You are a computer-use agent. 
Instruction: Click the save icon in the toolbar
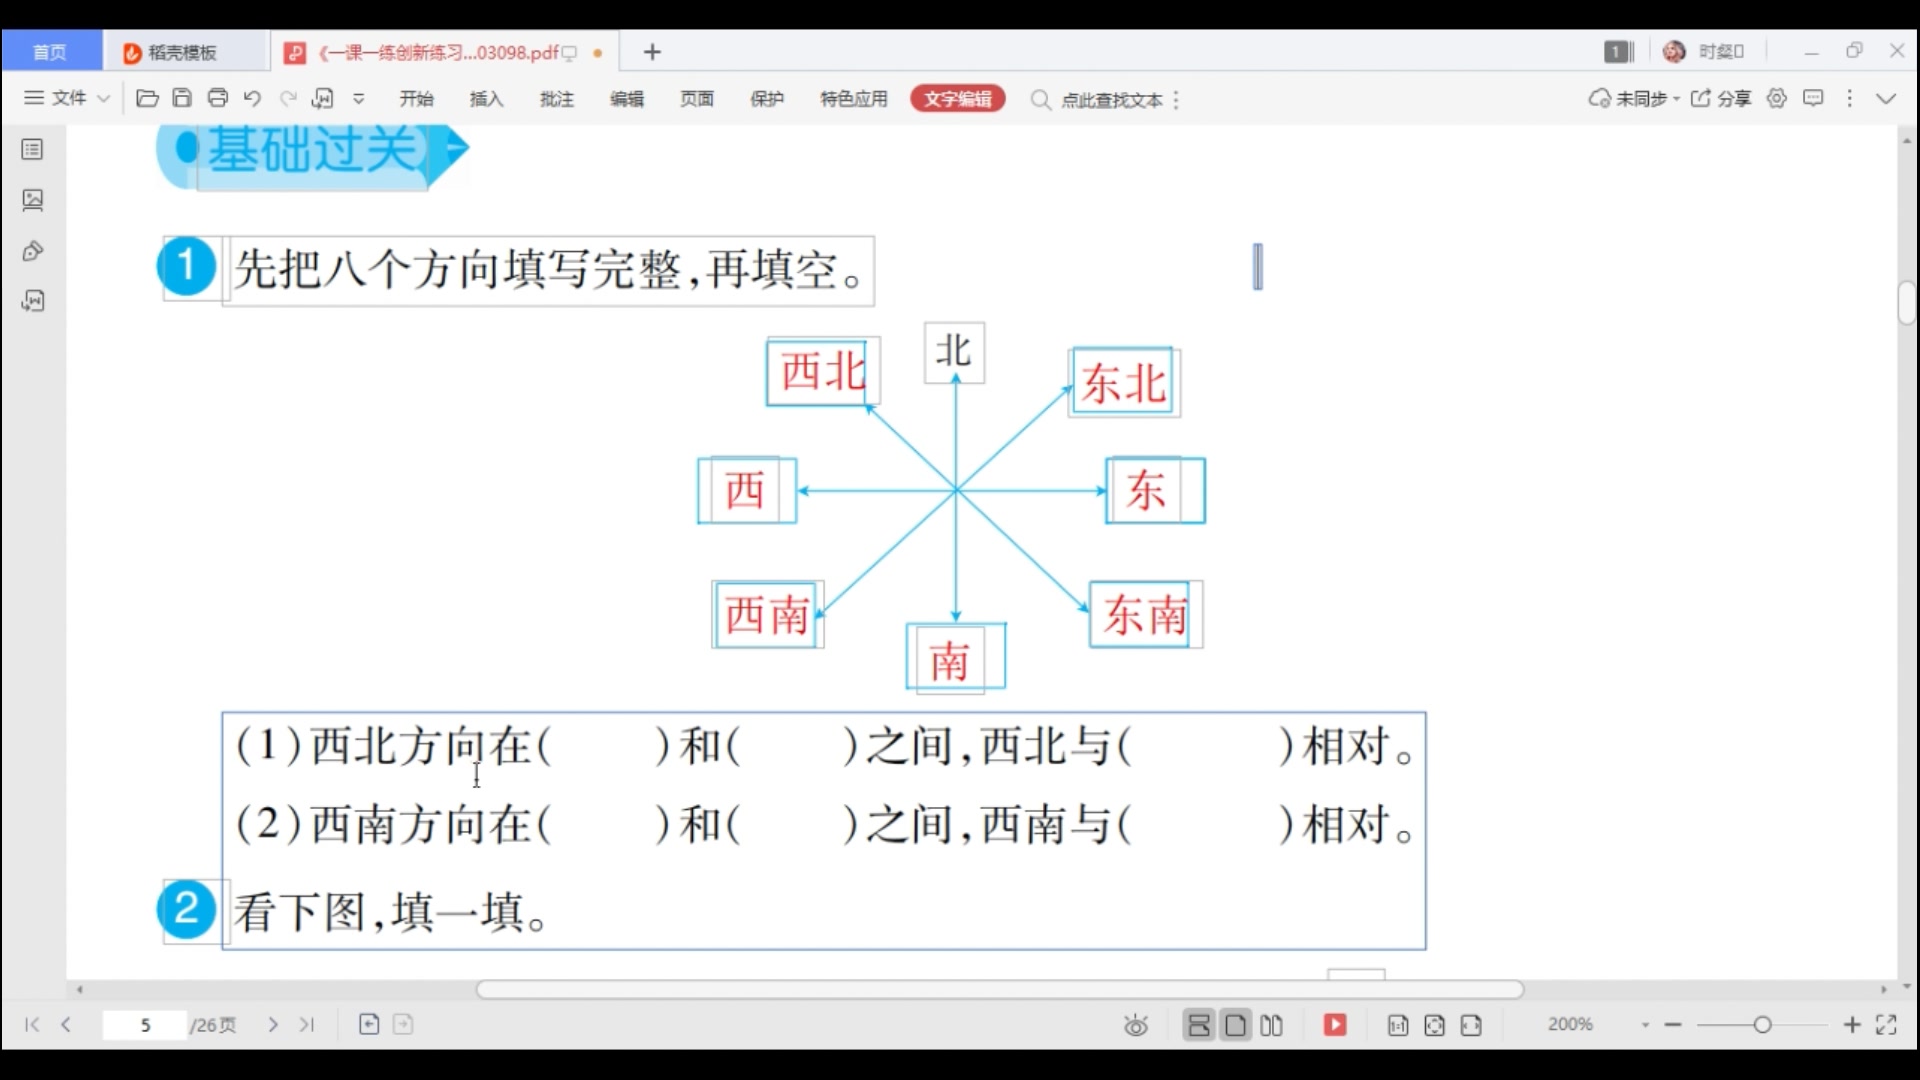pyautogui.click(x=182, y=98)
